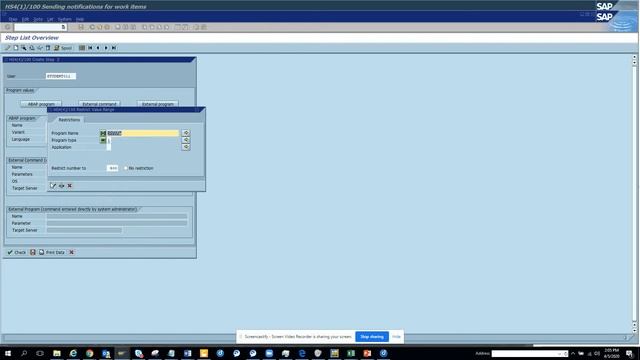Click the Check button in Create Step
The height and width of the screenshot is (360, 640).
tap(16, 252)
